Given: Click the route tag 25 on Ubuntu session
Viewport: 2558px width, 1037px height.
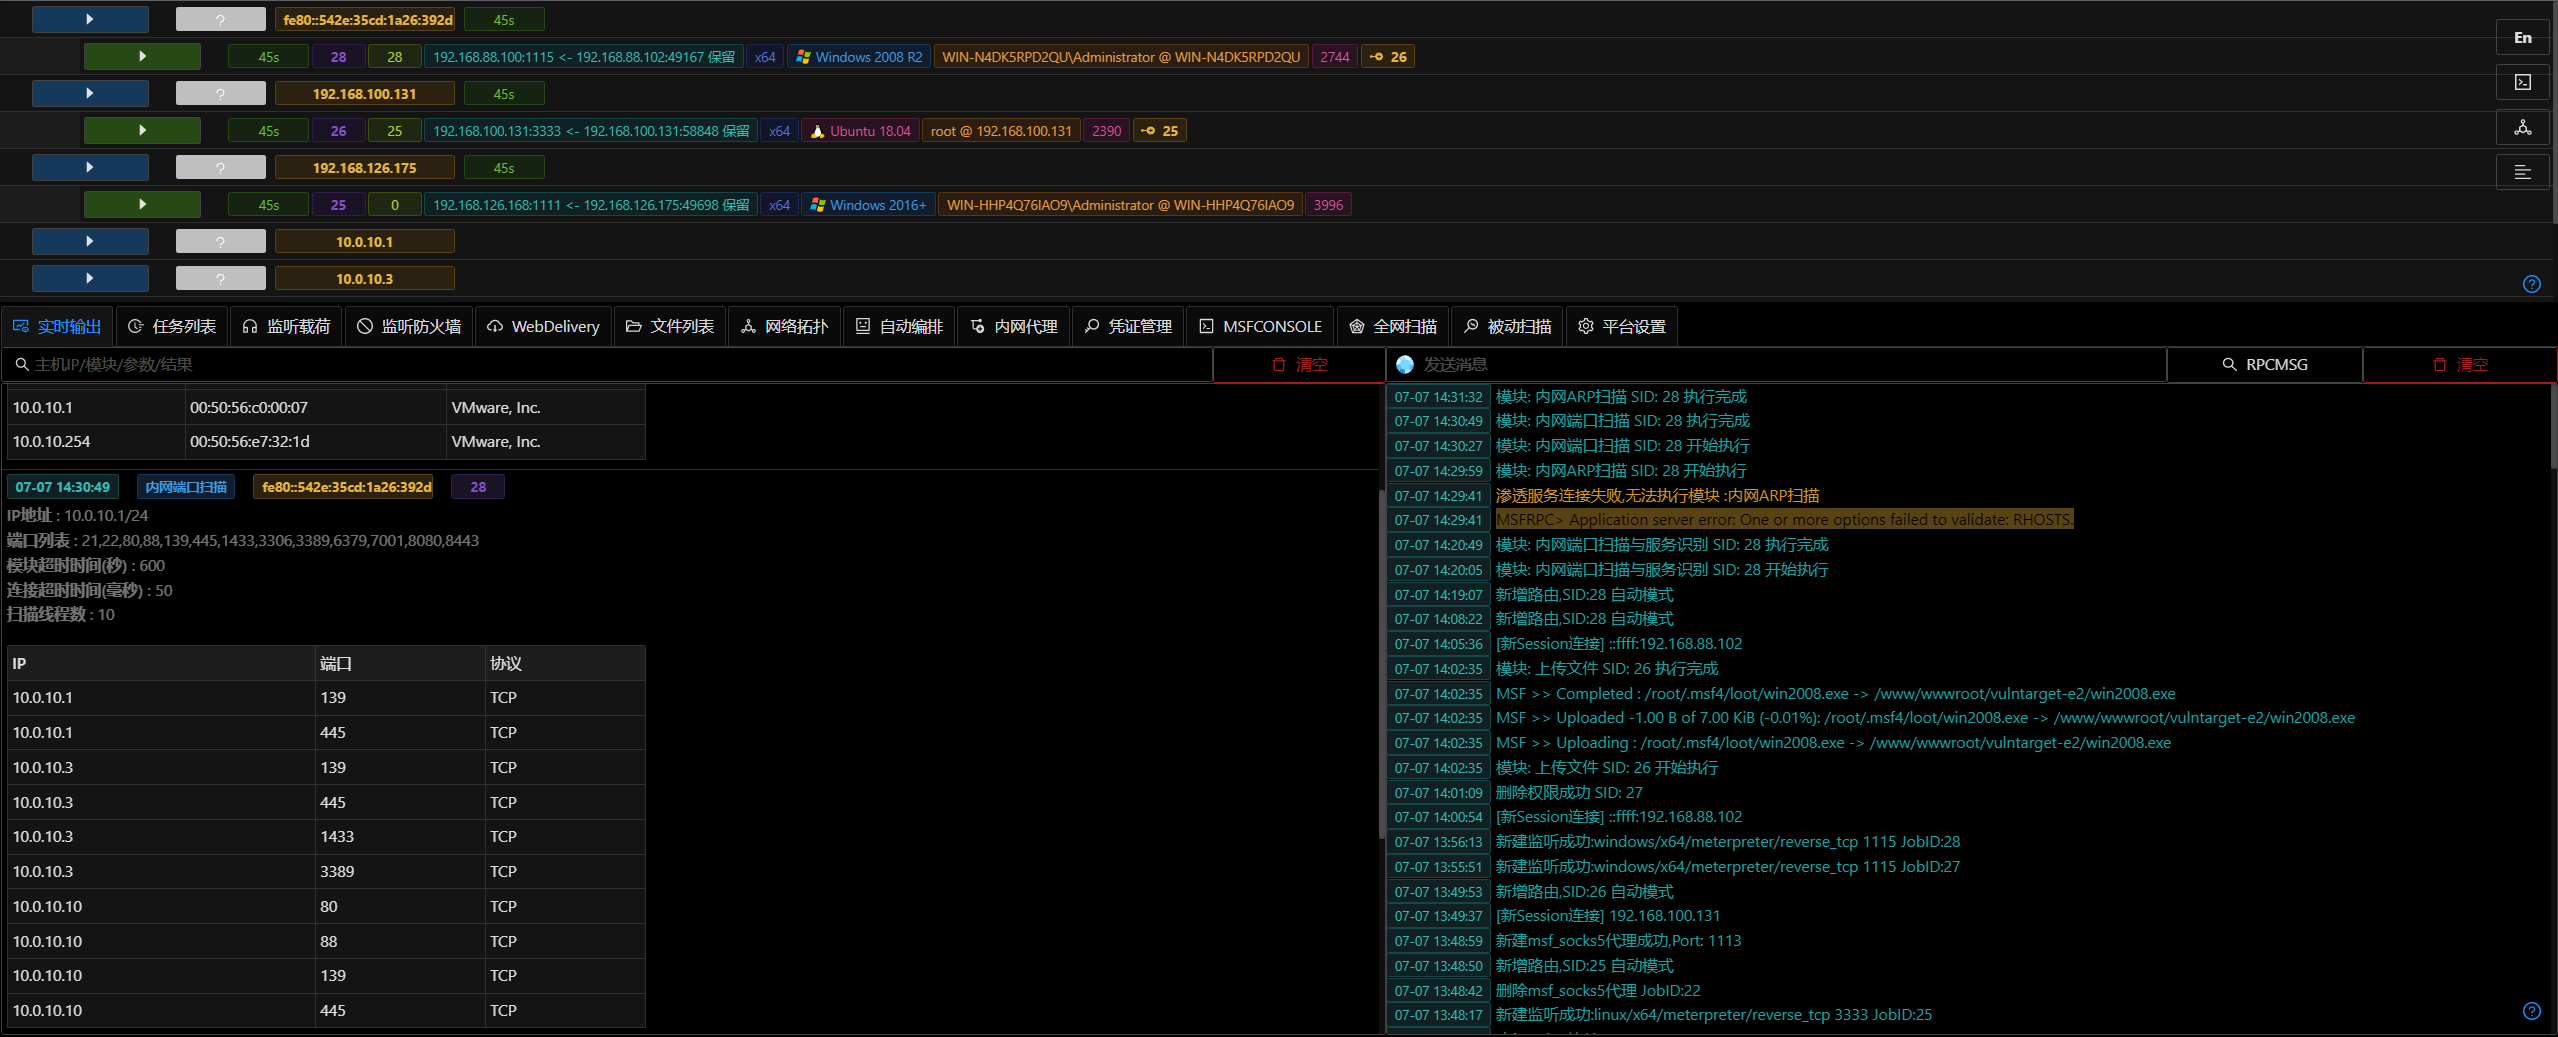Looking at the screenshot, I should (1160, 131).
